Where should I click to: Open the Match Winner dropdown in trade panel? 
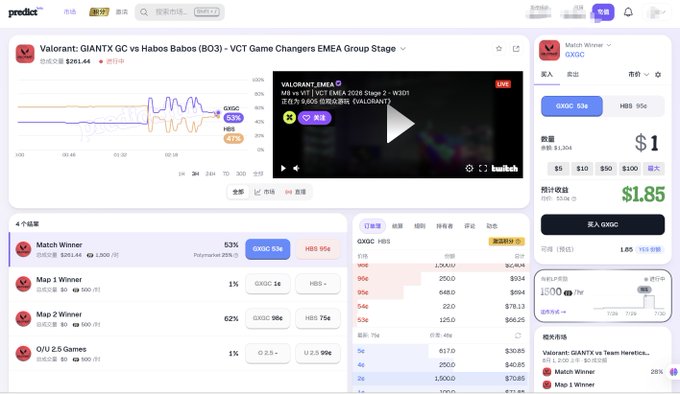point(588,45)
